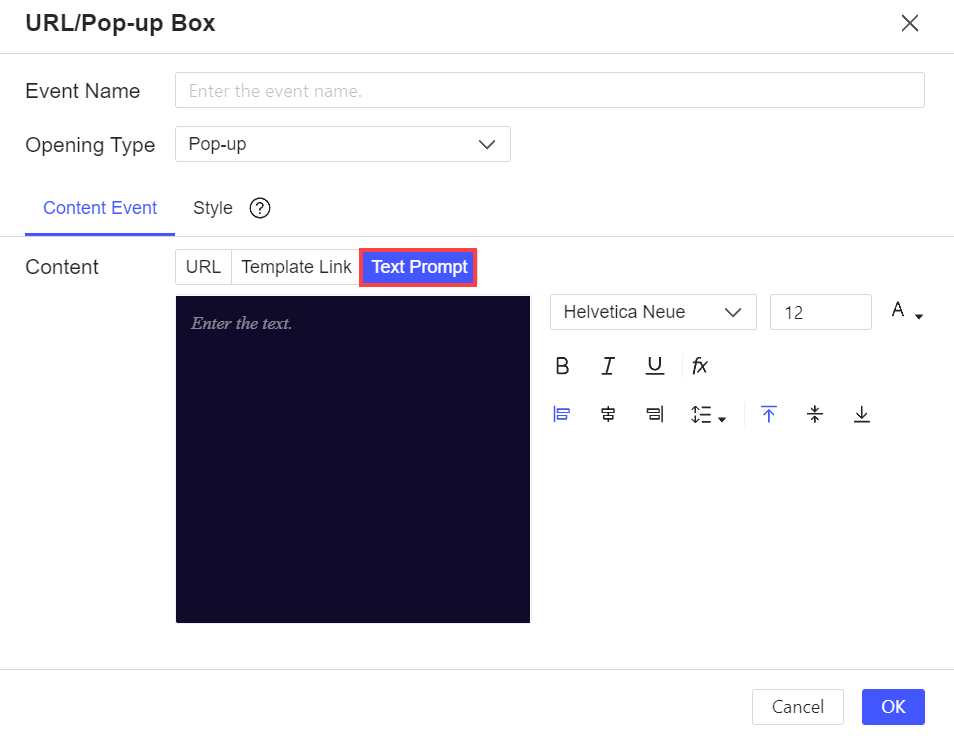Viewport: 954px width, 741px height.
Task: Apply italic formatting
Action: pos(608,365)
